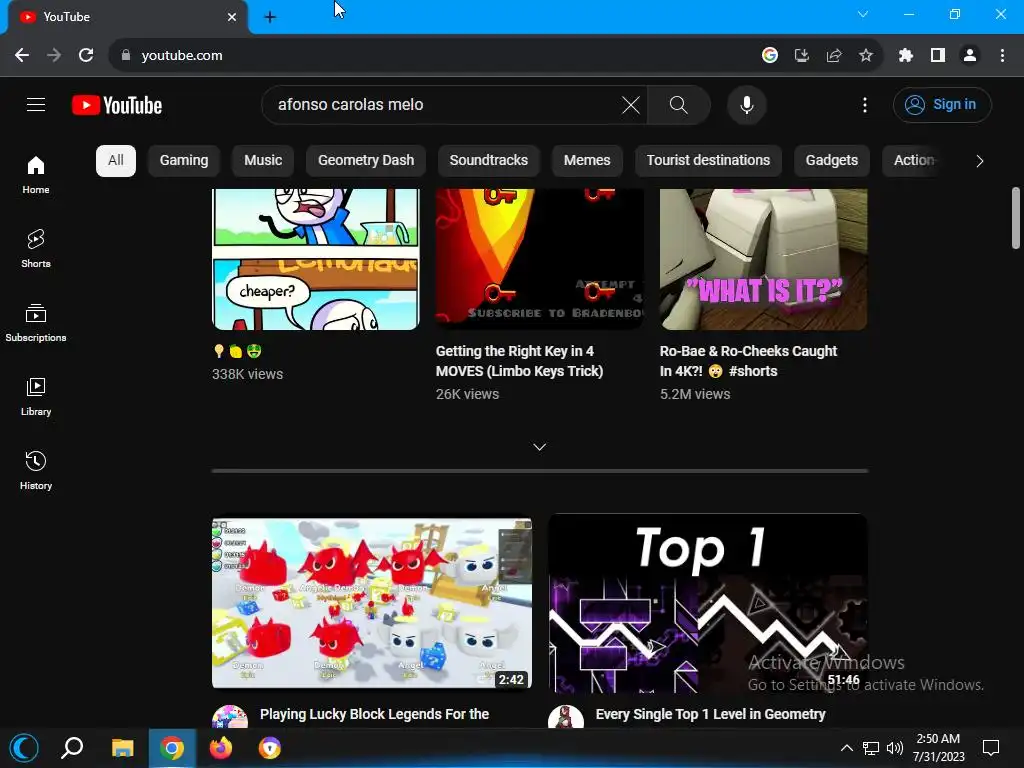1024x768 pixels.
Task: View site information lock icon
Action: pos(126,56)
